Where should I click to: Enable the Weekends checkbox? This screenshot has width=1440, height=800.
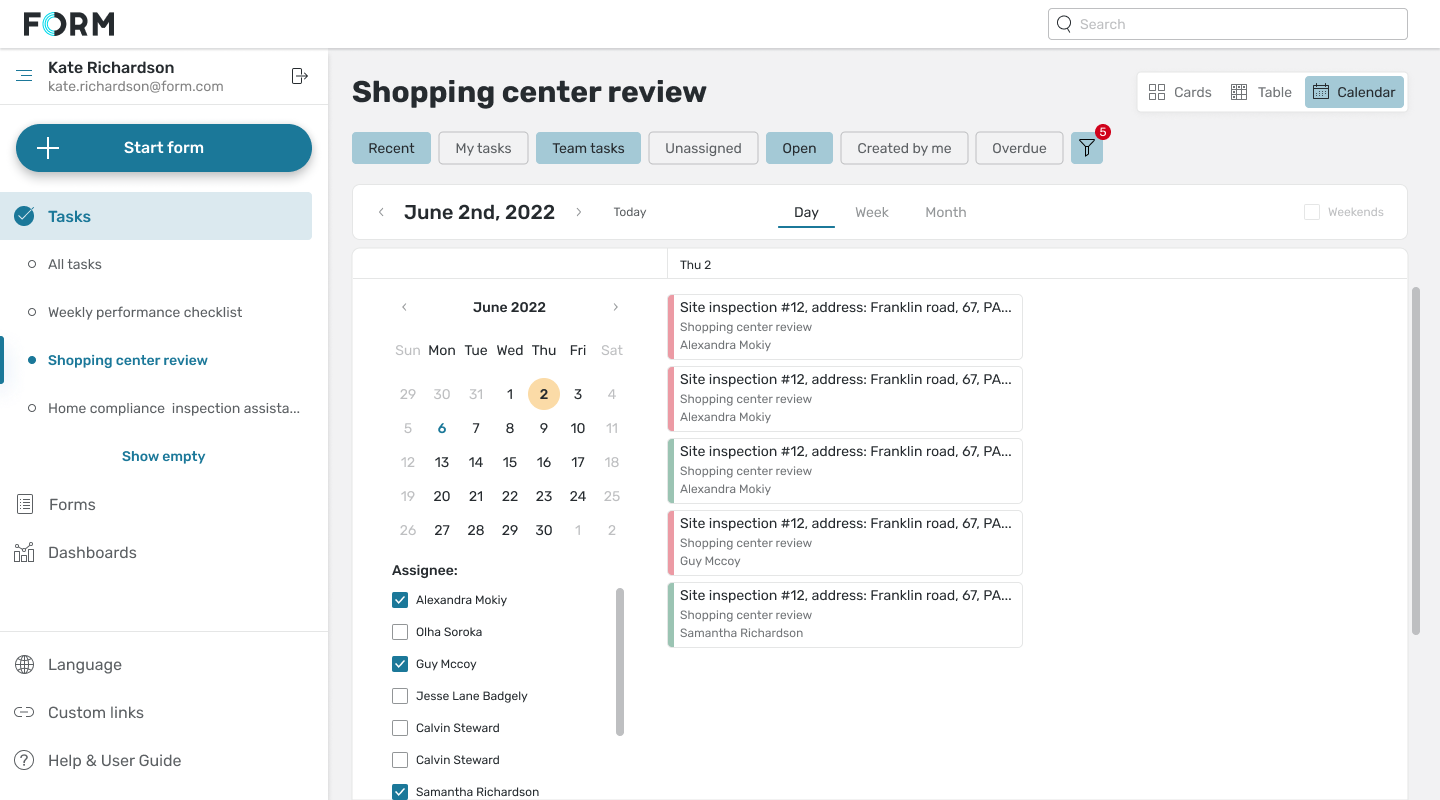click(x=1312, y=212)
